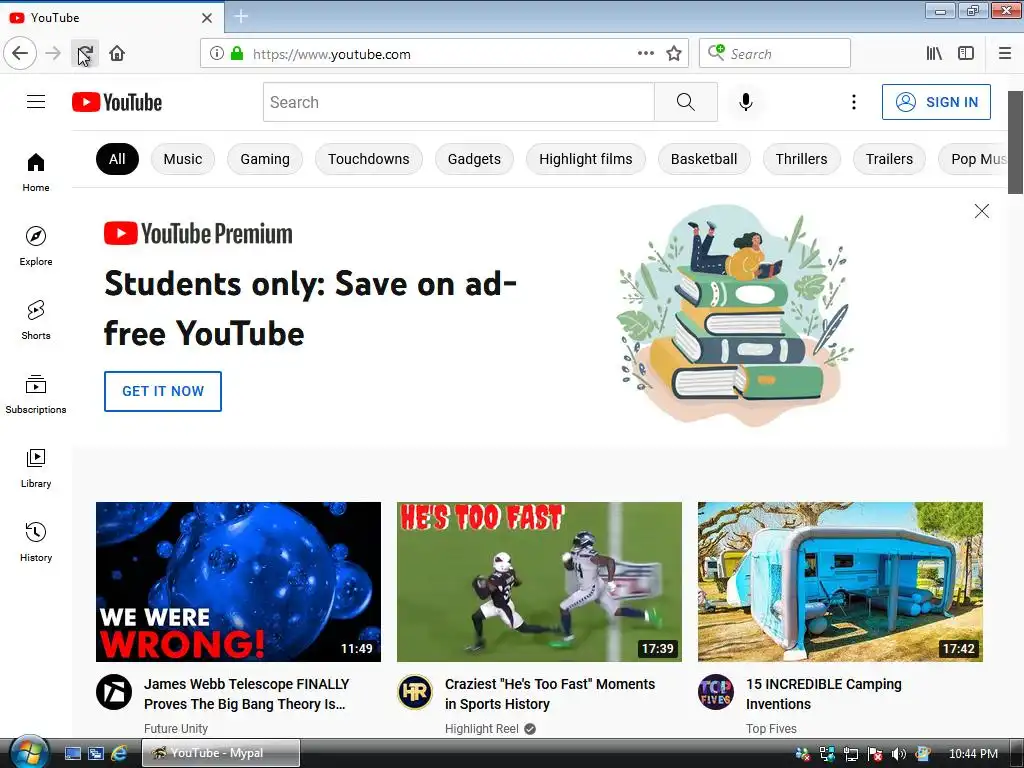Open Library in YouTube sidebar

tap(36, 468)
